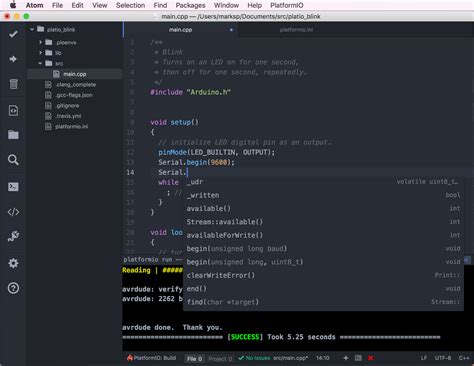
Task: Open platformio.ini in the tree view
Action: coord(71,127)
